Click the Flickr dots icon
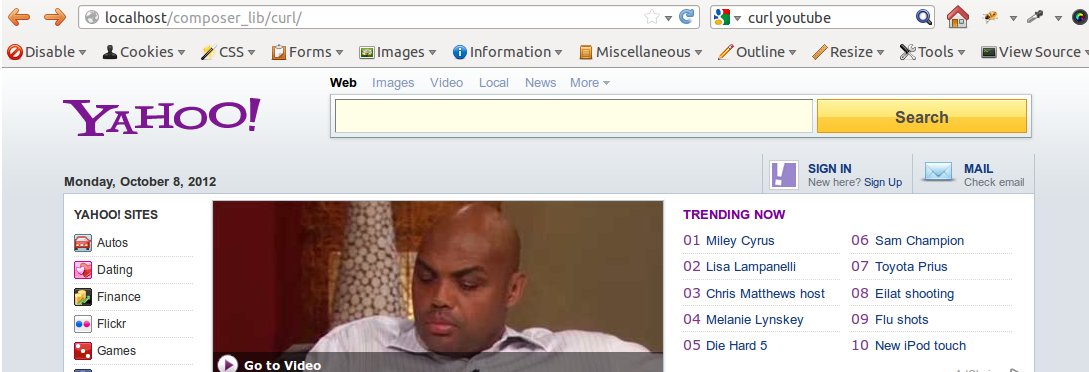This screenshot has height=372, width=1089. [x=83, y=324]
